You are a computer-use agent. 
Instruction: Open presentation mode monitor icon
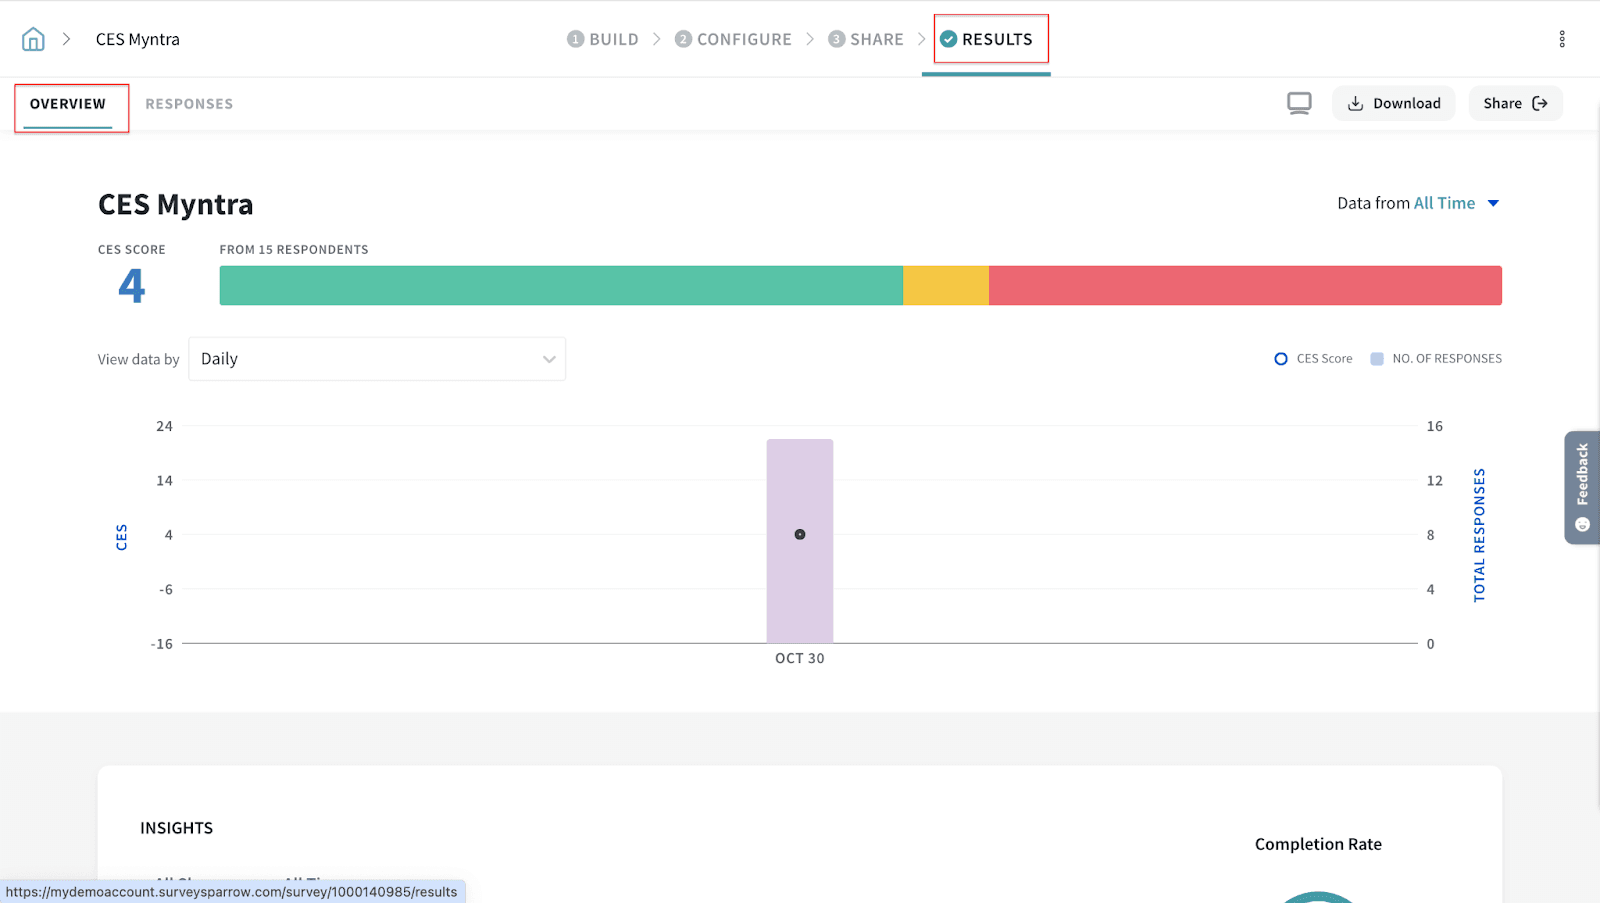tap(1299, 103)
